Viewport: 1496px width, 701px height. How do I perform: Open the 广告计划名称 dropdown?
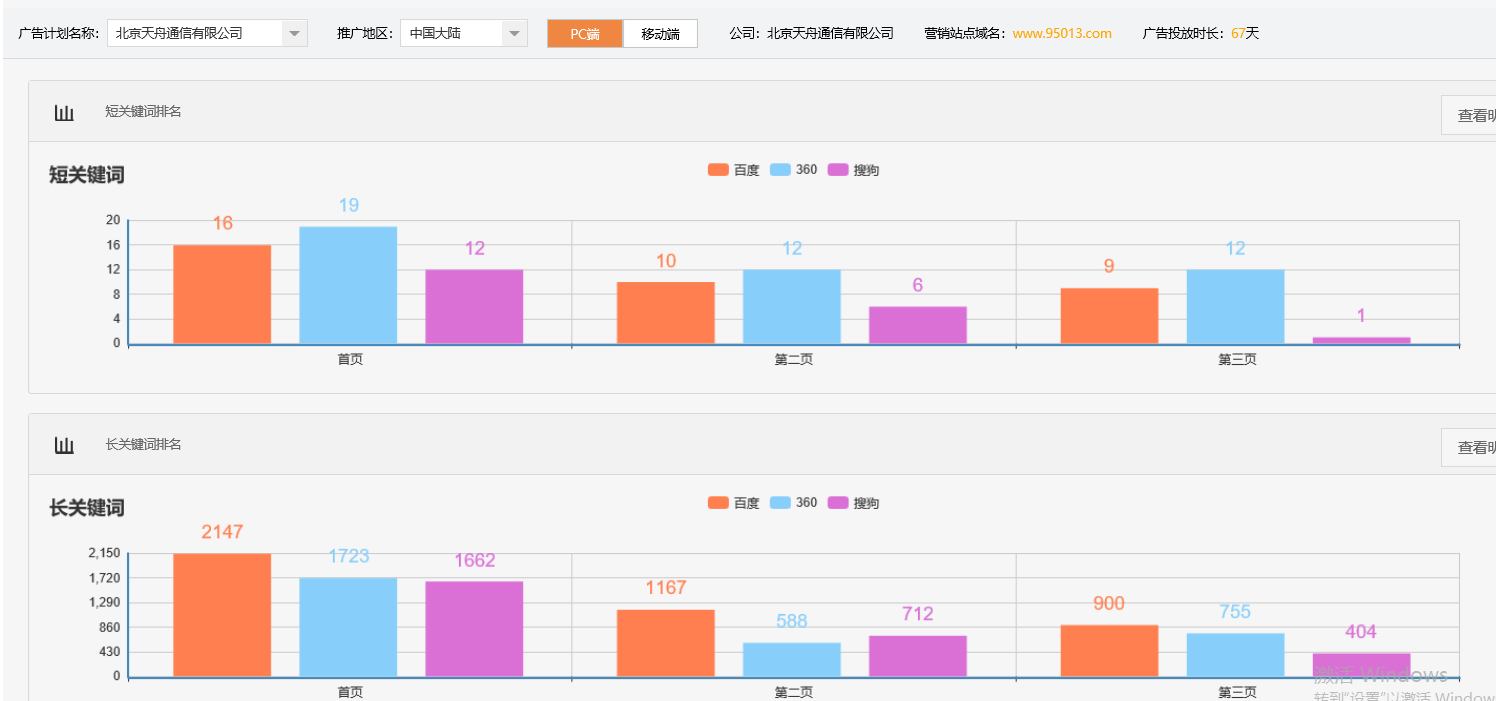pos(293,32)
